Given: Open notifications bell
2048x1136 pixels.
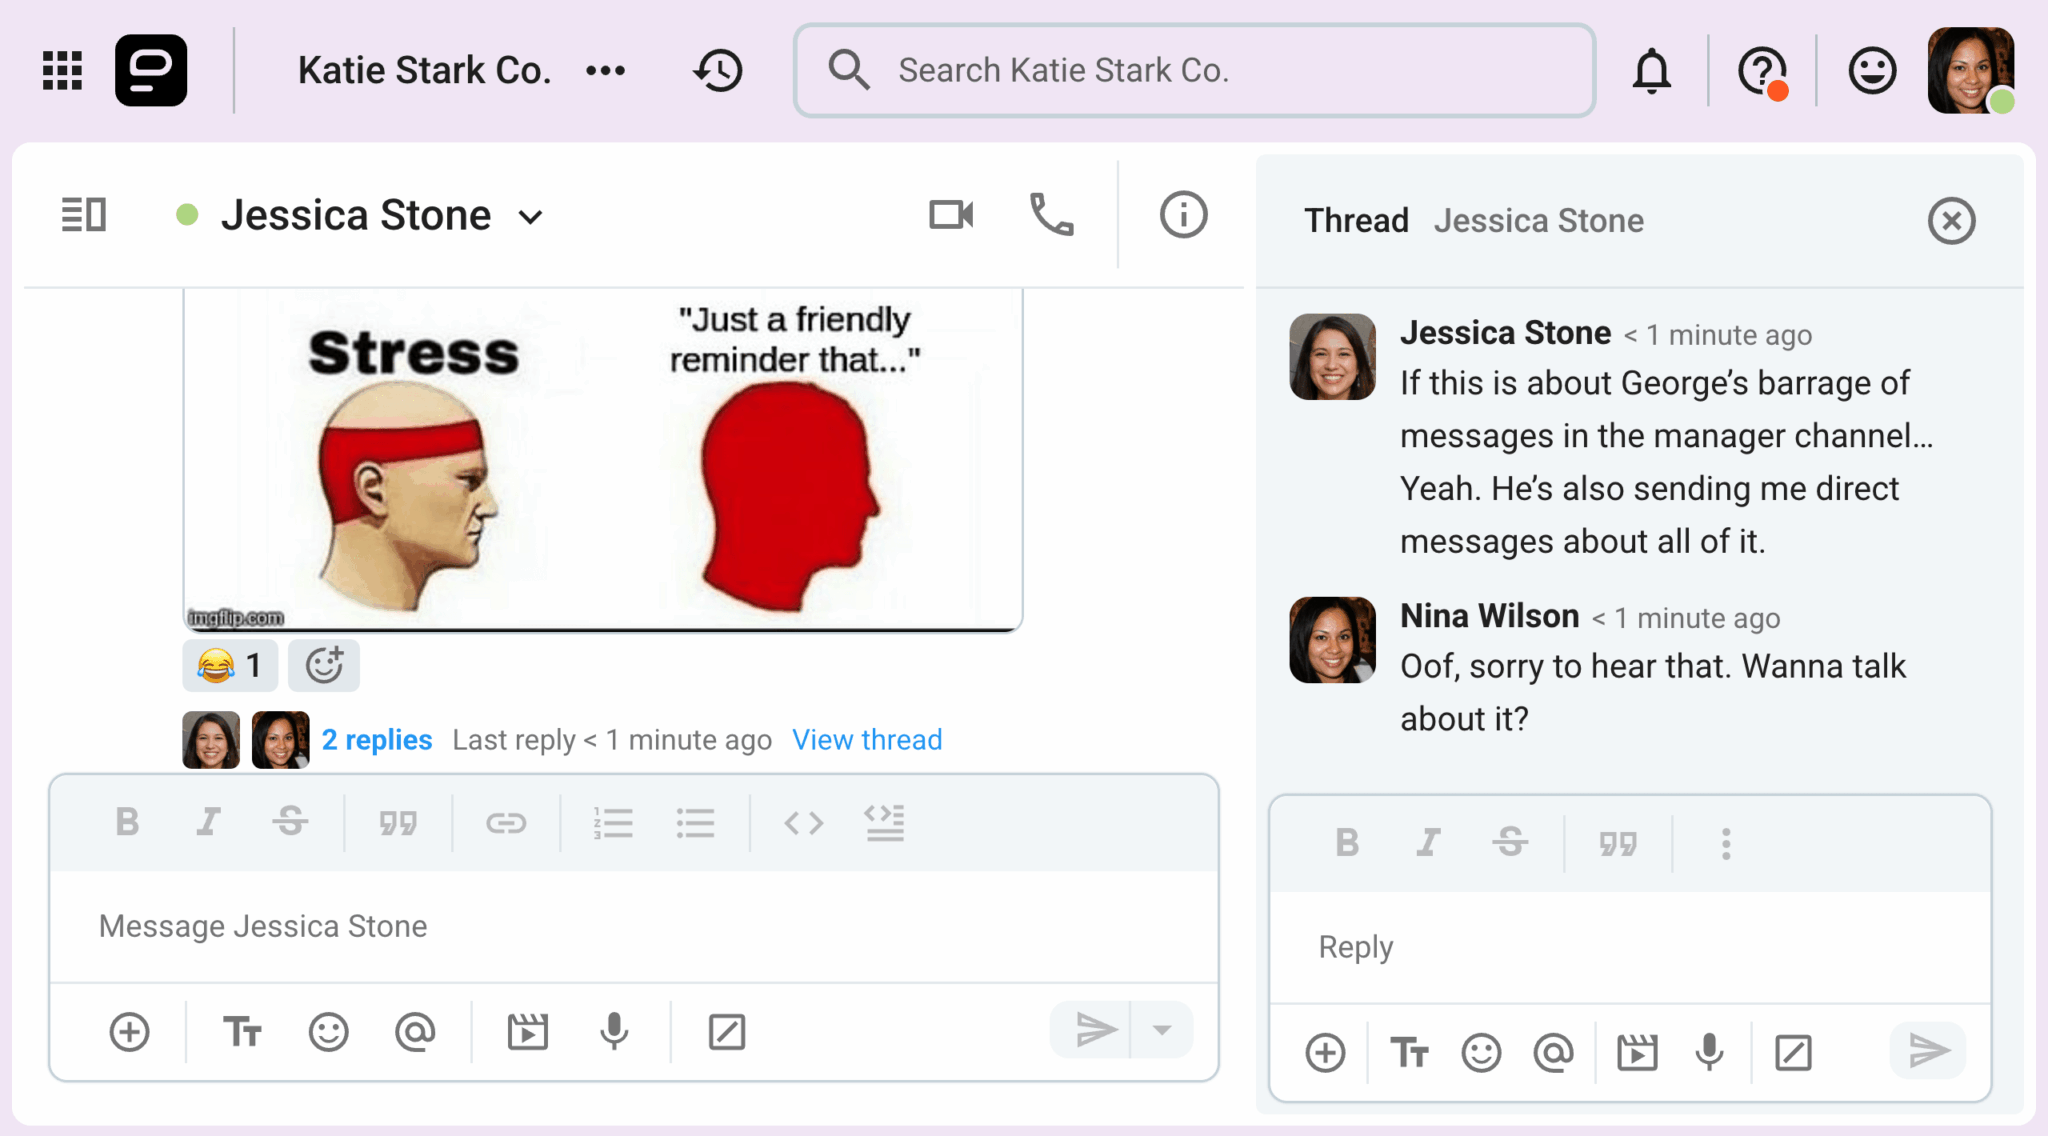Looking at the screenshot, I should pos(1652,70).
